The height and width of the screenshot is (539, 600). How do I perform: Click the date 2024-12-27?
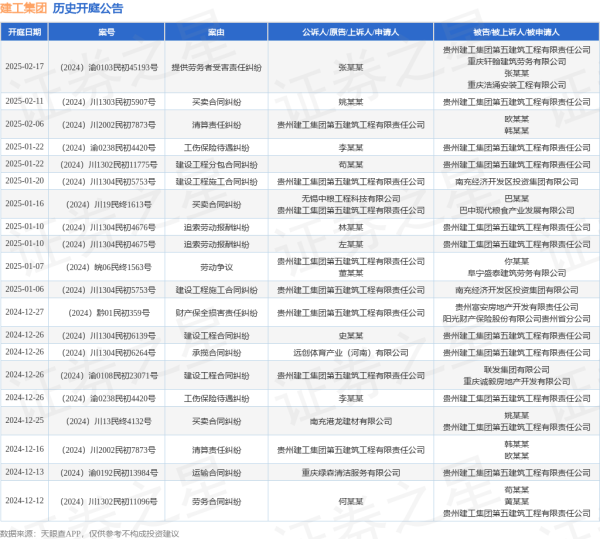pyautogui.click(x=24, y=312)
